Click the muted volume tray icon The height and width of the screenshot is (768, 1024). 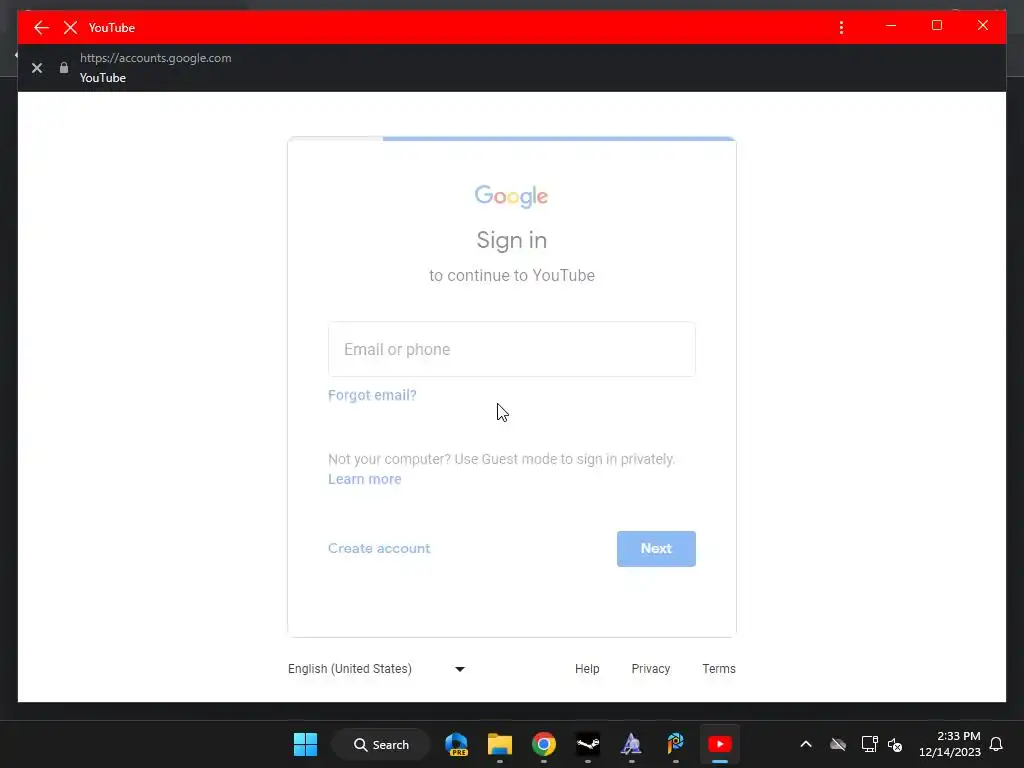pyautogui.click(x=895, y=744)
